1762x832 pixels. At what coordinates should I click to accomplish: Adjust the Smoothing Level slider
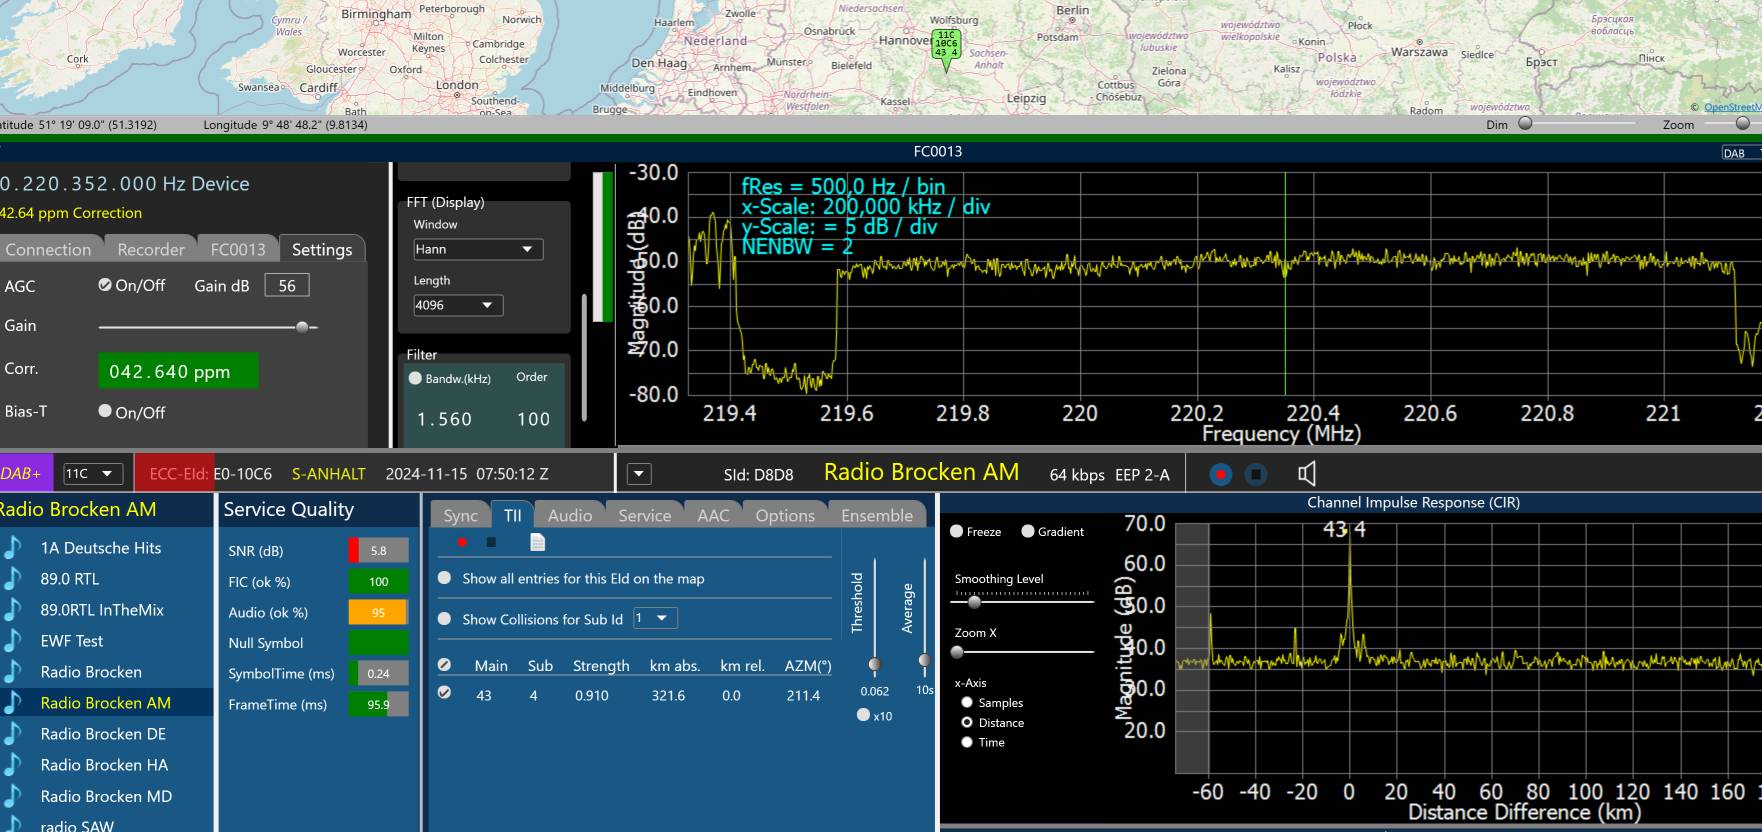(974, 601)
